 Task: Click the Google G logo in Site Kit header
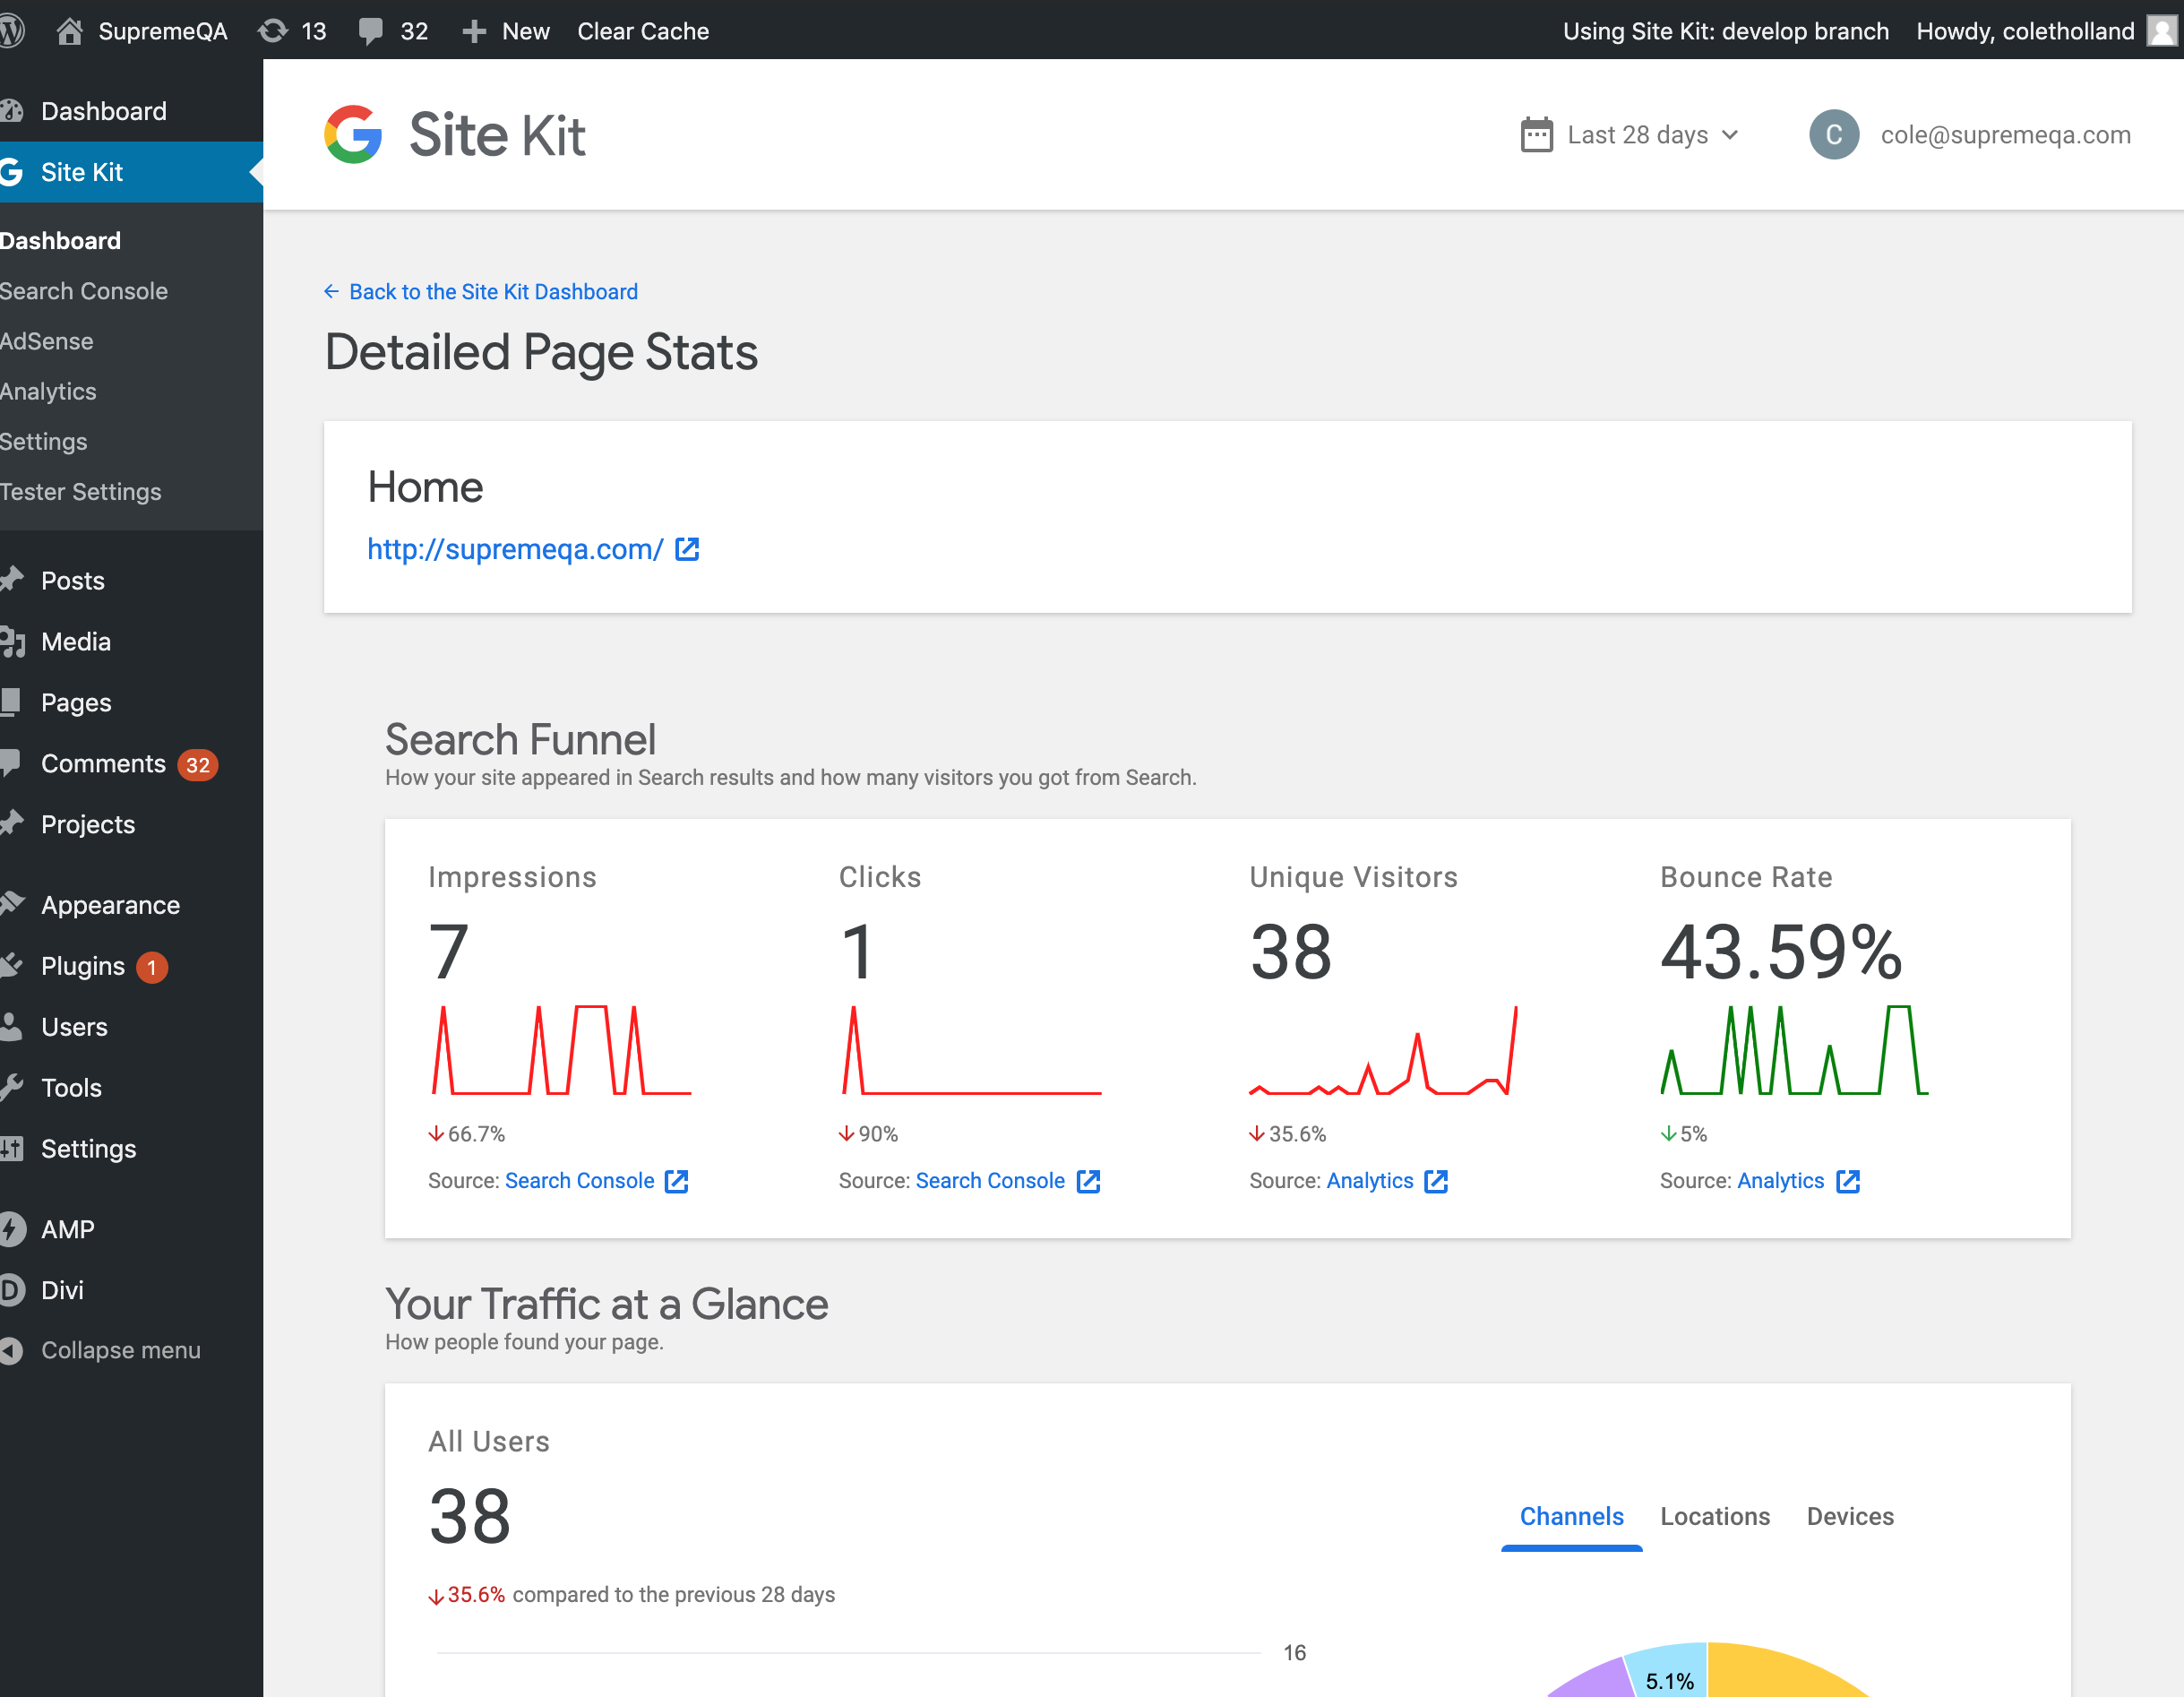(353, 134)
